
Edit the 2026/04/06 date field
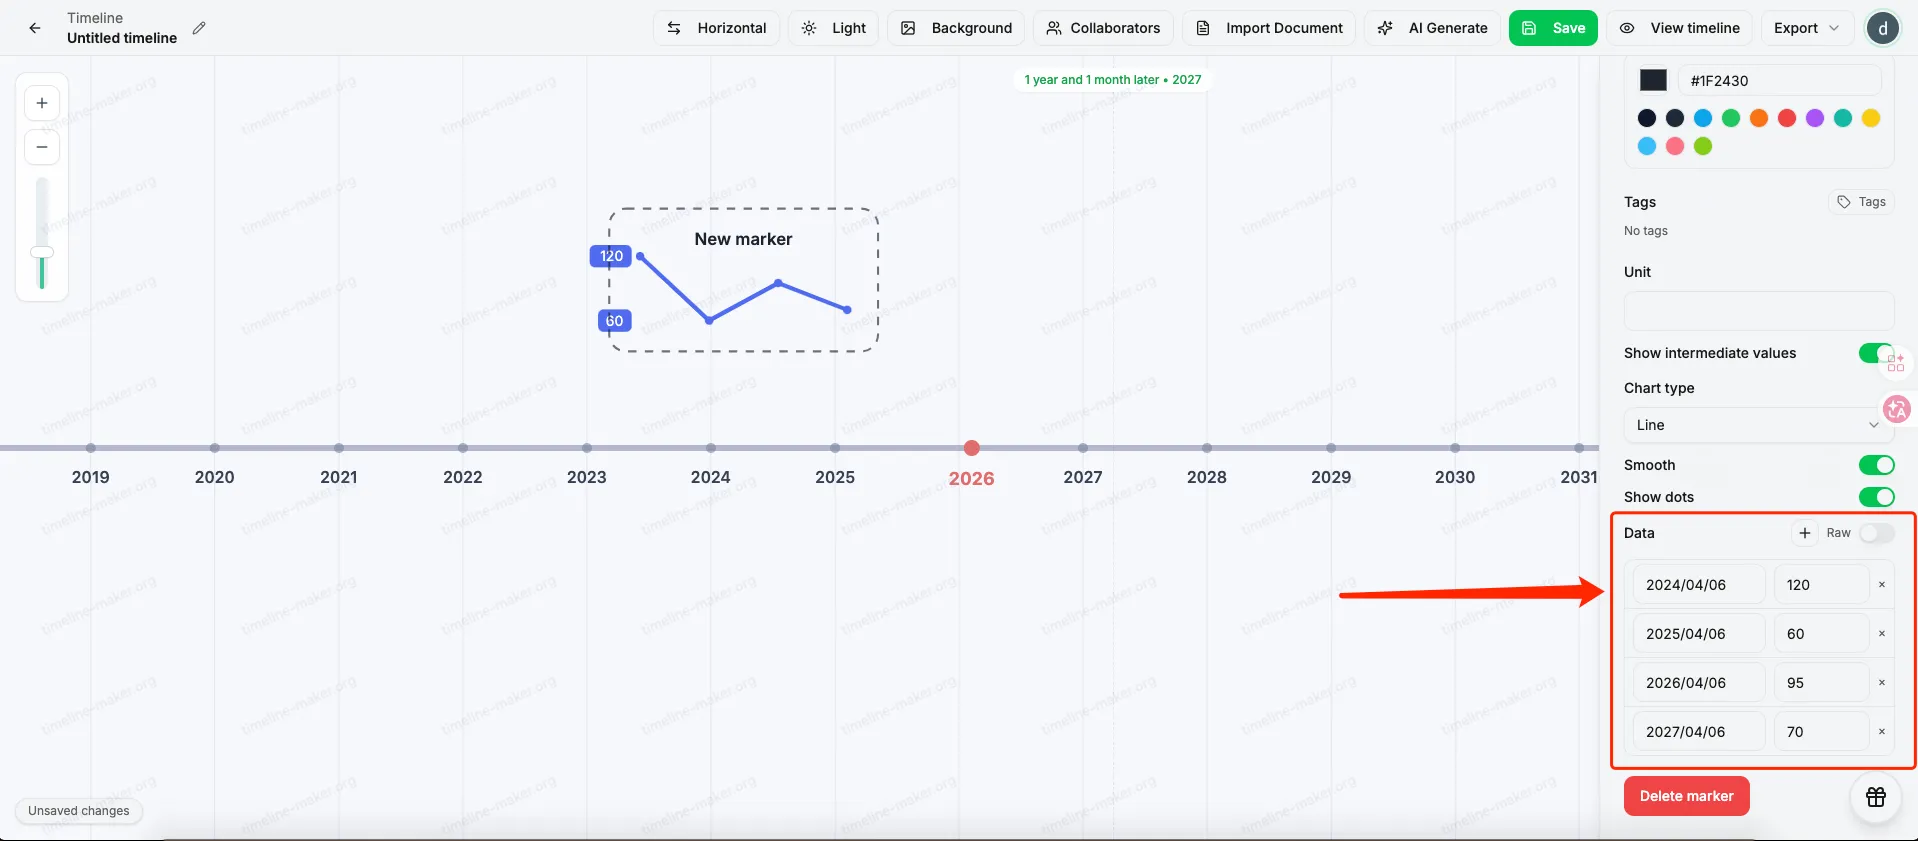click(x=1699, y=683)
